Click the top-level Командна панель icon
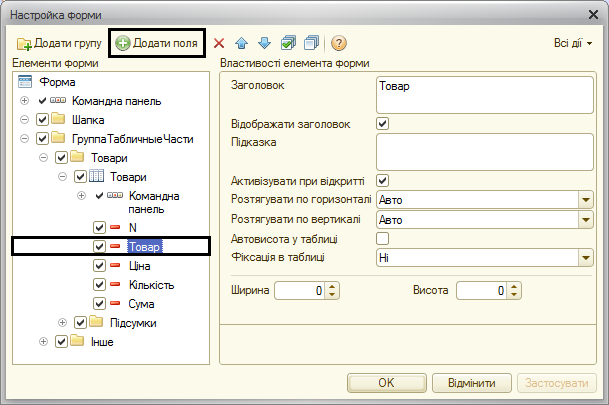 click(58, 101)
